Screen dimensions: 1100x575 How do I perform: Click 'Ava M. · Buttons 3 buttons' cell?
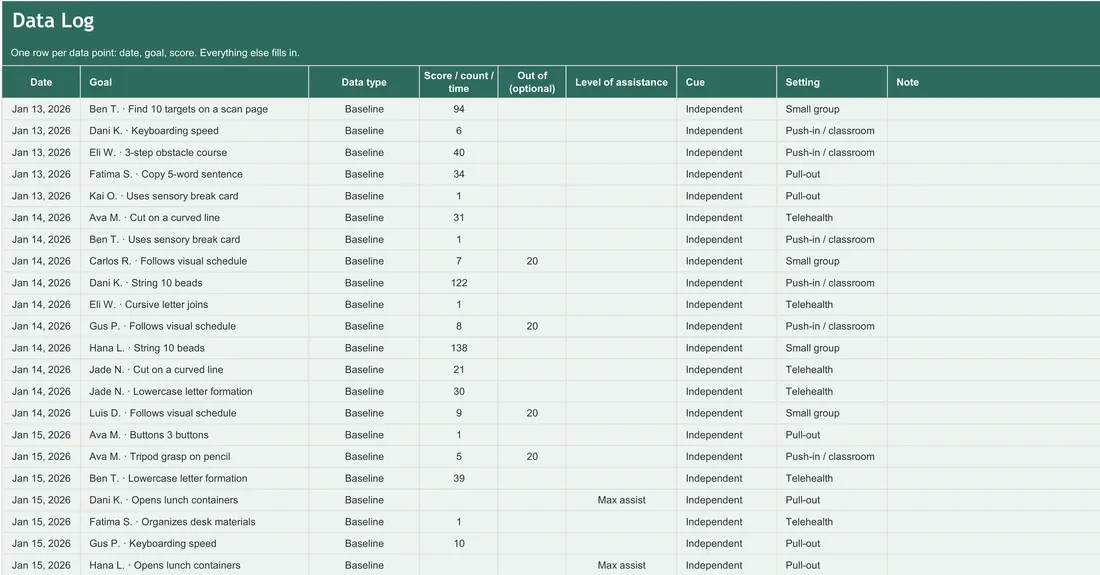tap(194, 435)
